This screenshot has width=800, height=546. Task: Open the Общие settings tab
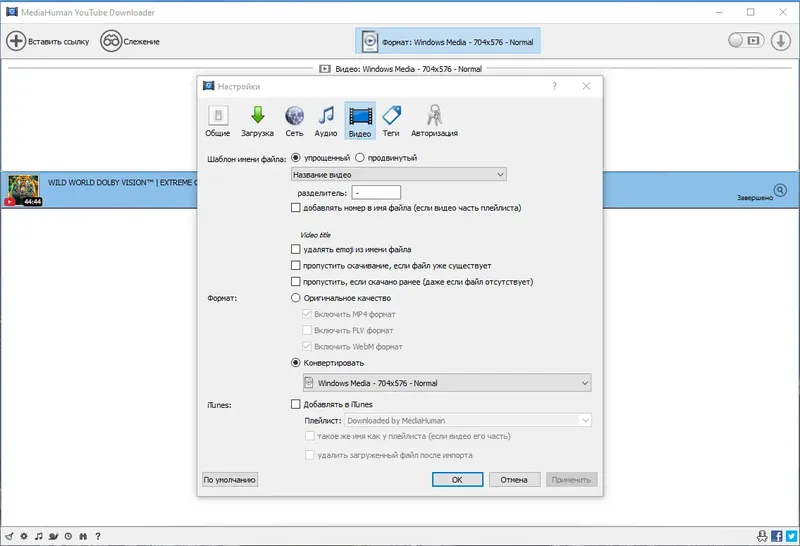tap(218, 121)
